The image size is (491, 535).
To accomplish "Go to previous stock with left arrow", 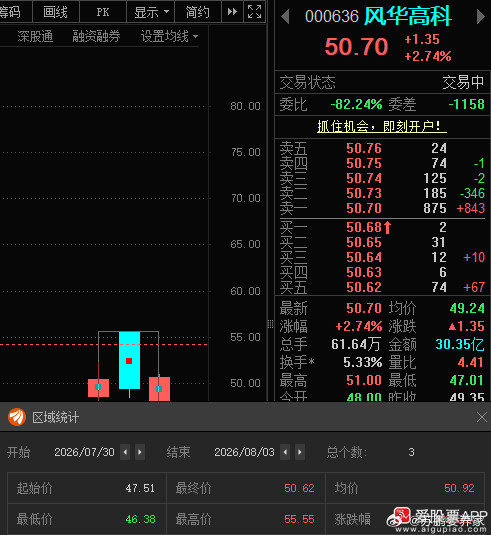I will (286, 17).
